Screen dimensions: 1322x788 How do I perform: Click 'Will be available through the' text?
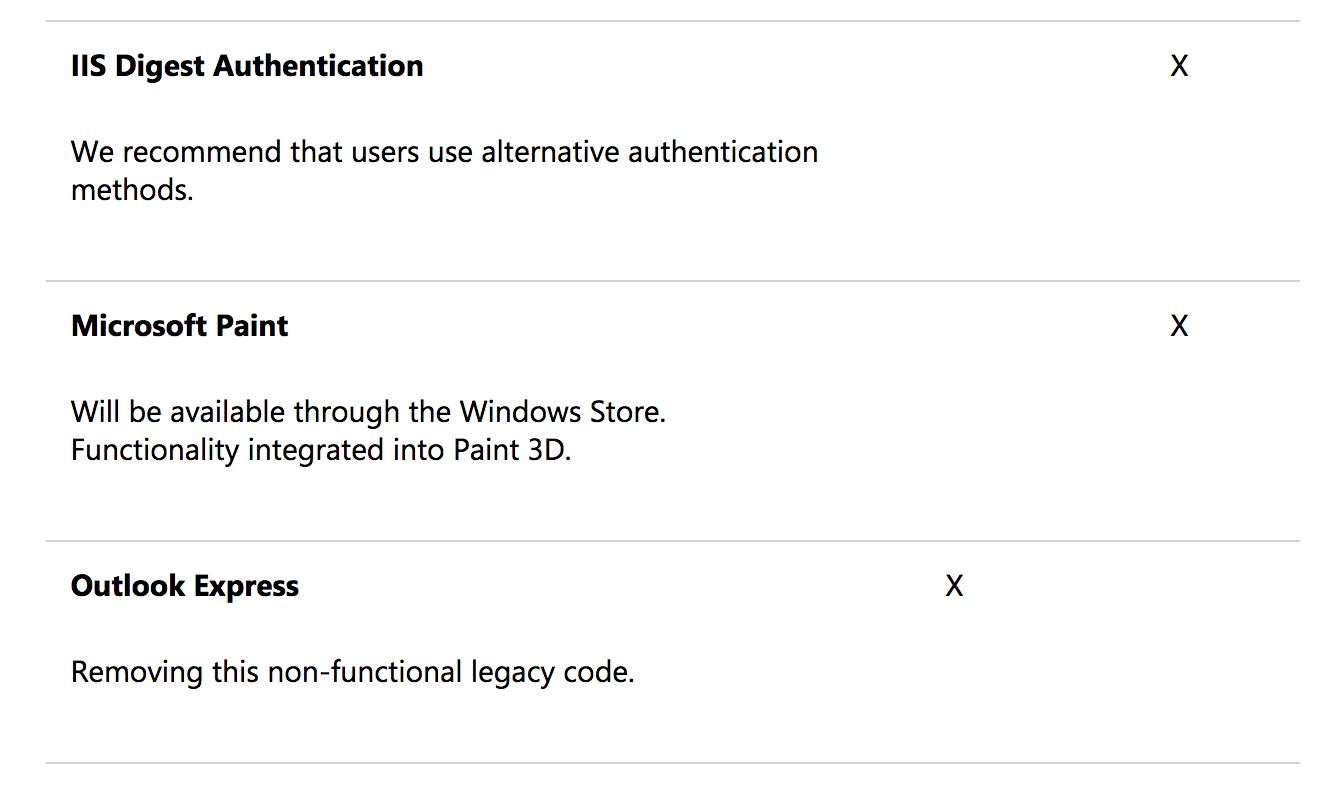point(262,412)
